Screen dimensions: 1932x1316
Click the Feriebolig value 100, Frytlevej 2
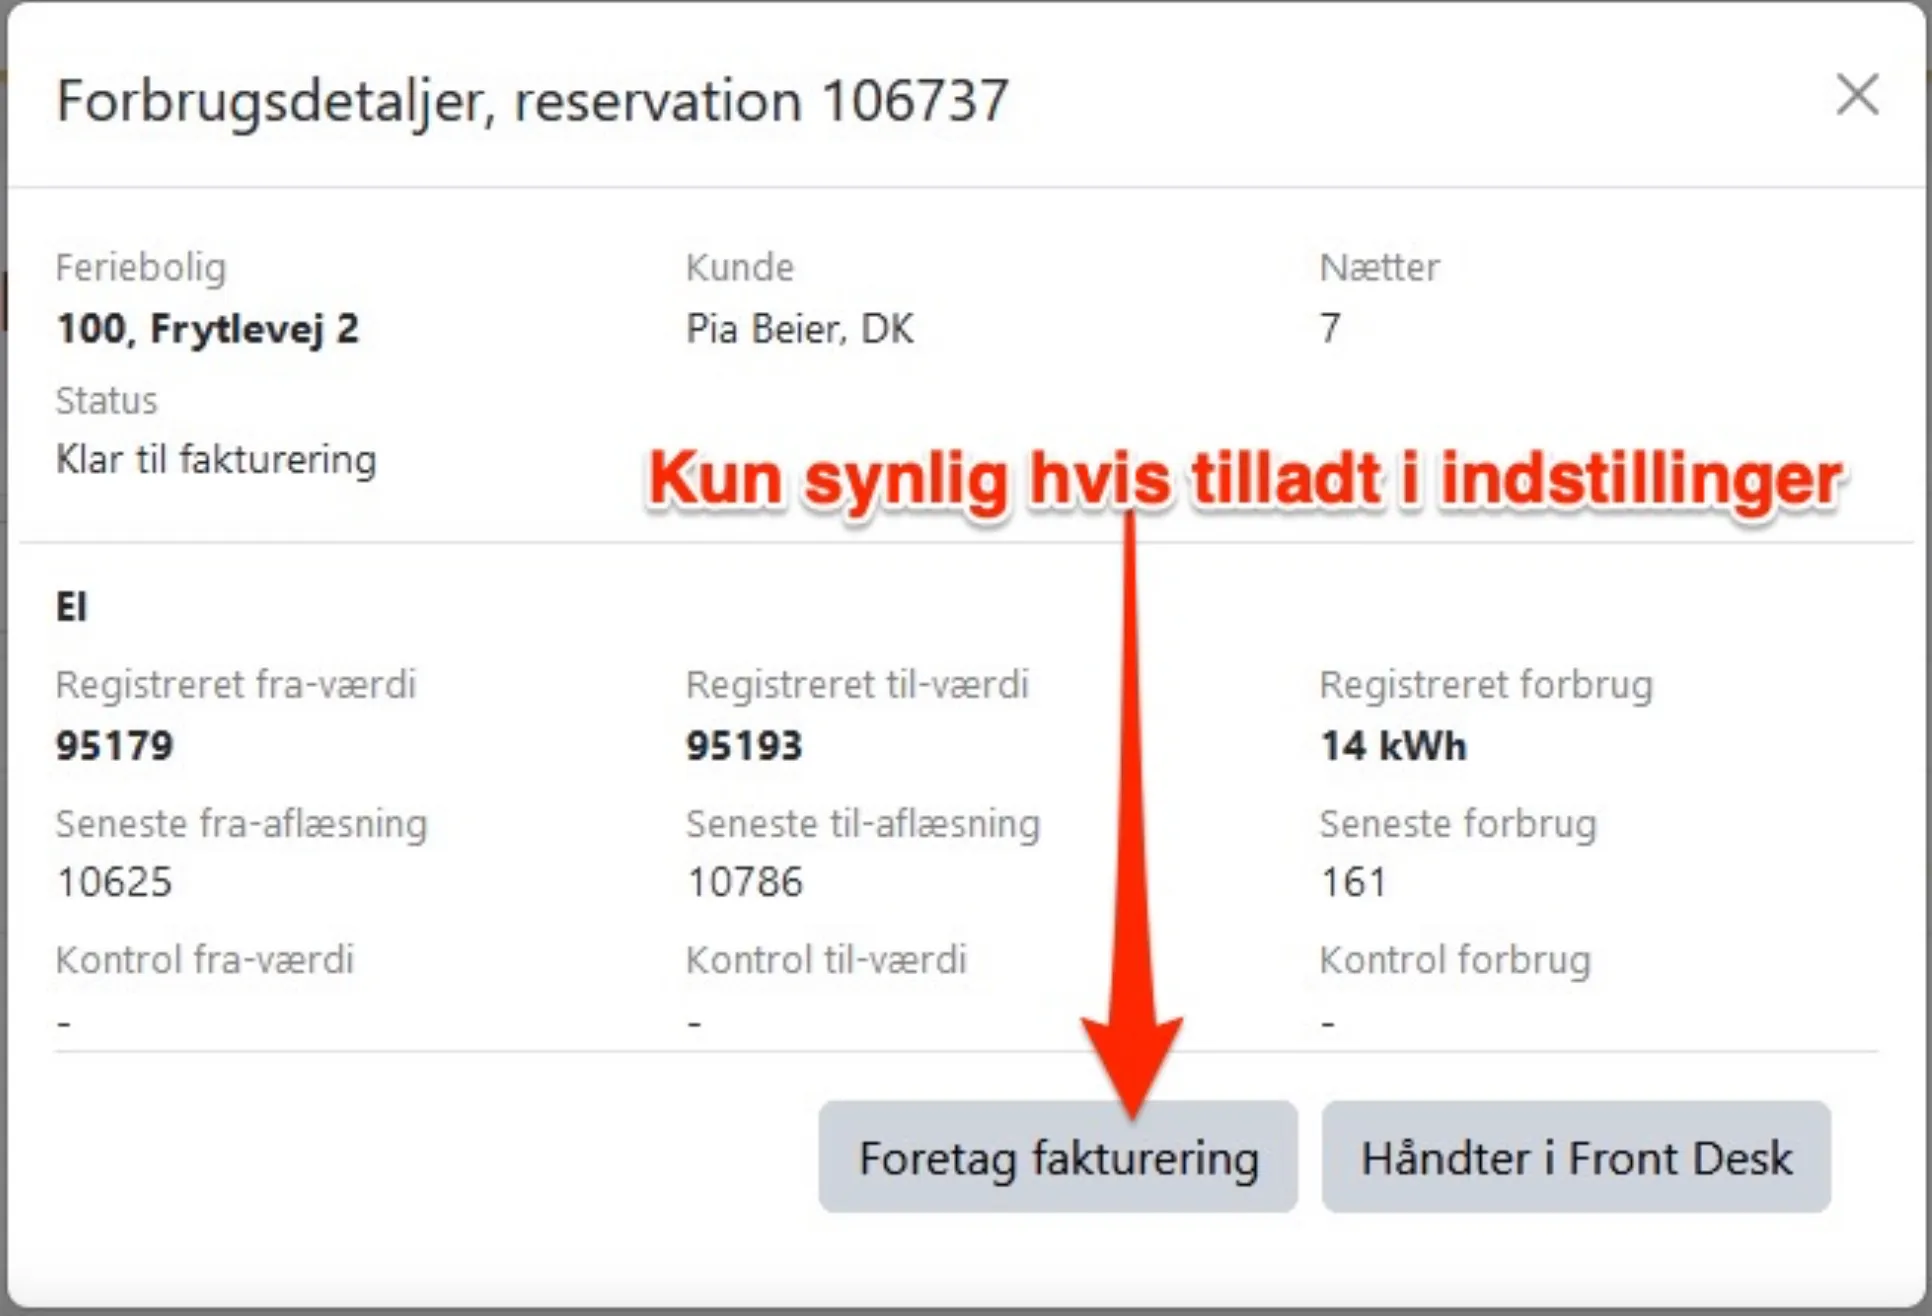click(207, 329)
